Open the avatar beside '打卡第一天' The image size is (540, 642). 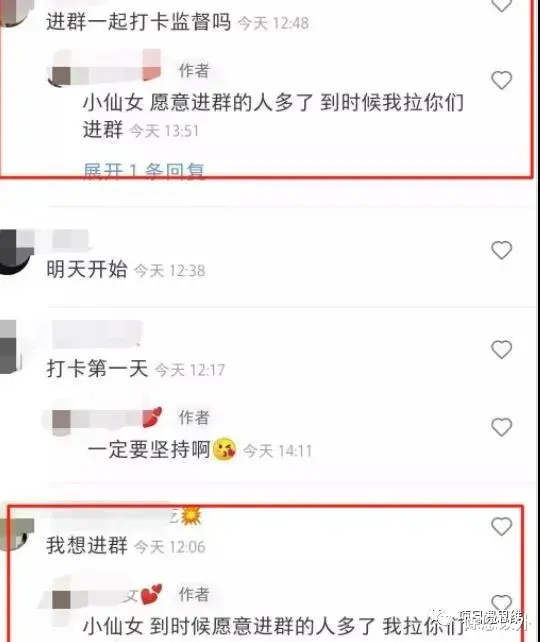[9, 347]
